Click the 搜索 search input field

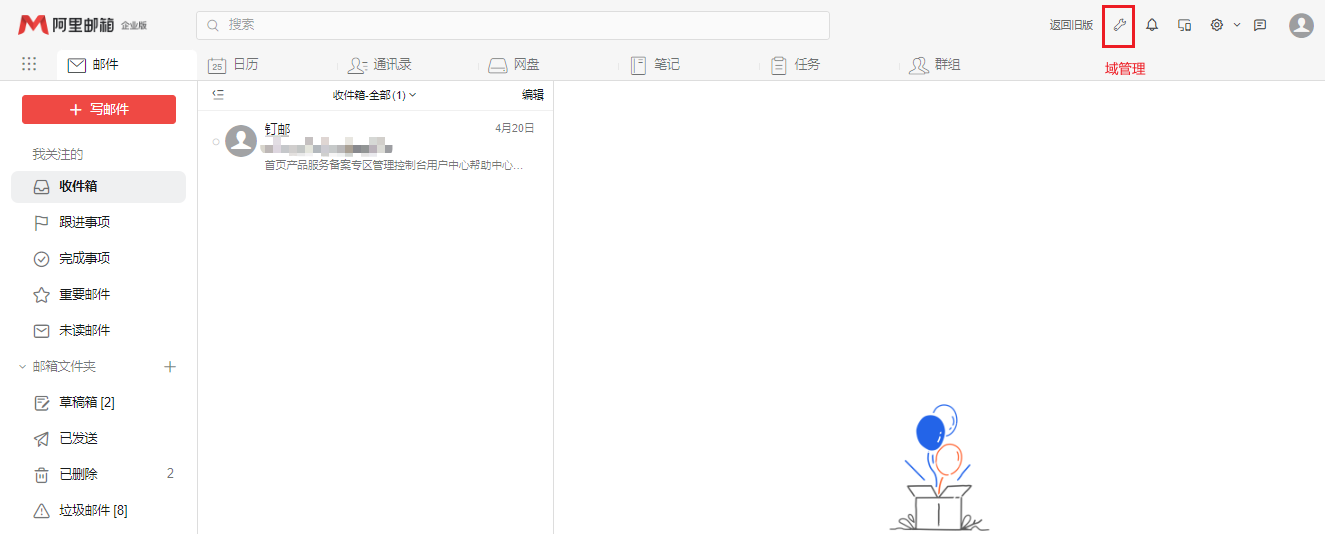(512, 25)
